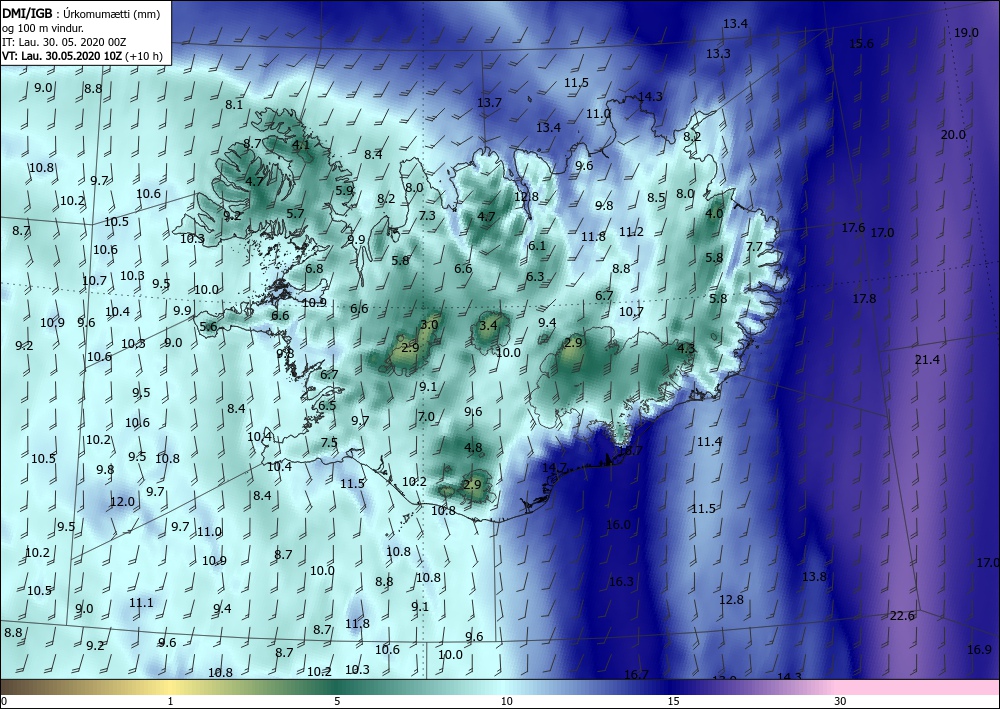Screen dimensions: 1000x709
Task: Click the map value 14.7
Action: tap(554, 468)
